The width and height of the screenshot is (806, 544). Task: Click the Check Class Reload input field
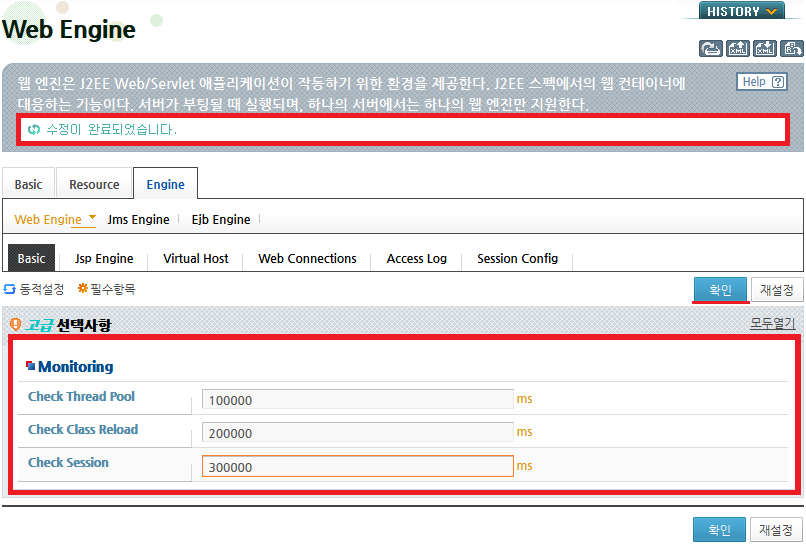[358, 432]
